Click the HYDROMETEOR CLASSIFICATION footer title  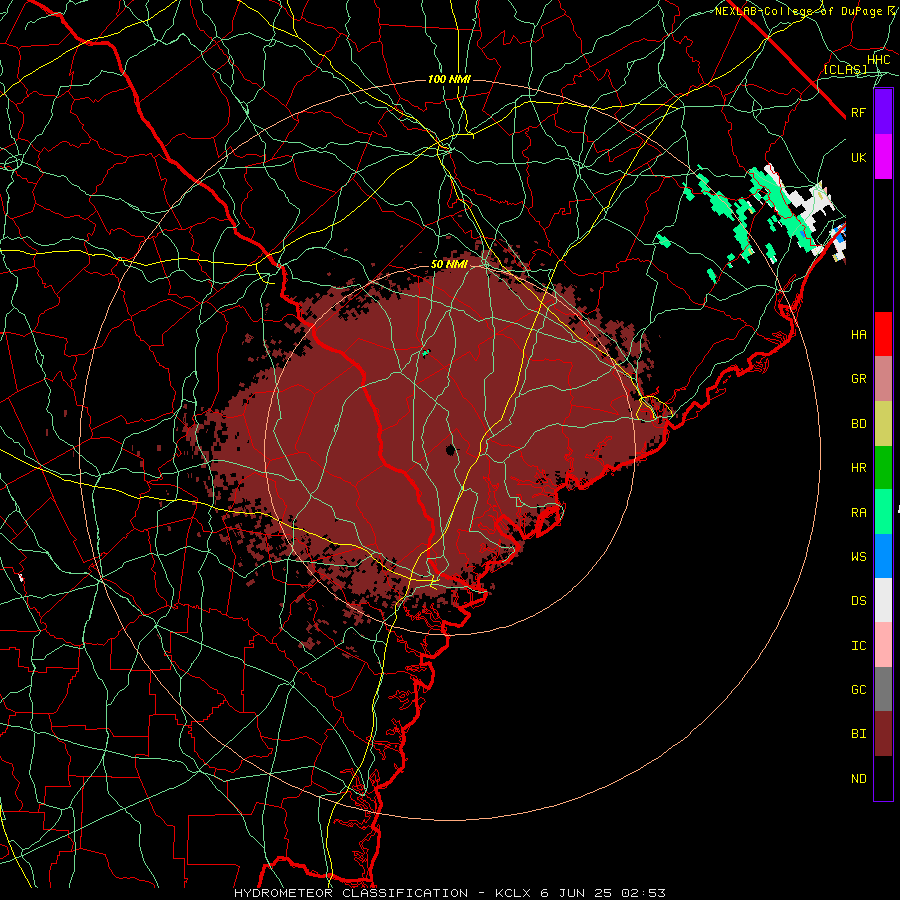351,893
